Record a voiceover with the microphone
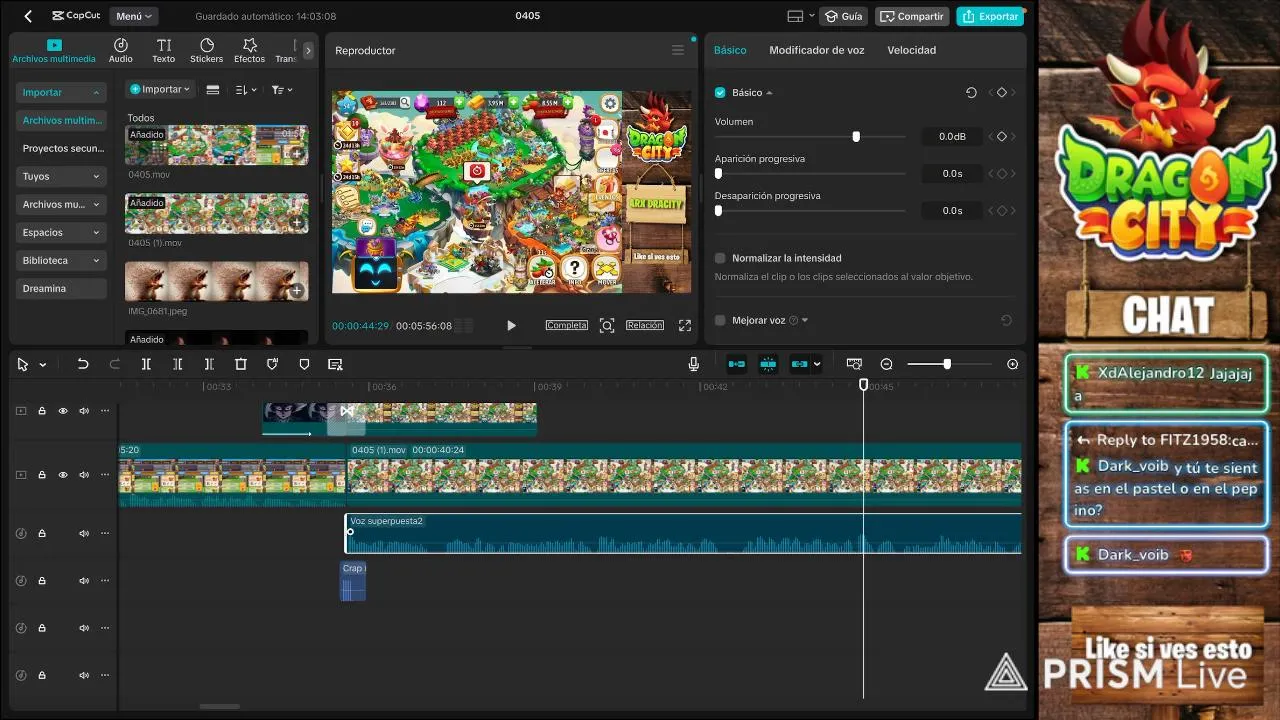 [694, 364]
